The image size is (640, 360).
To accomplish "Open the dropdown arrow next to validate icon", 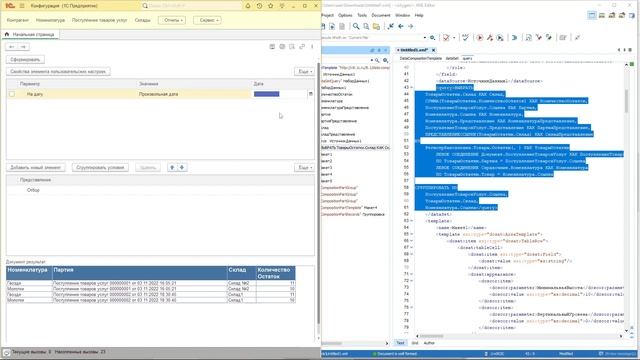I will (x=454, y=38).
